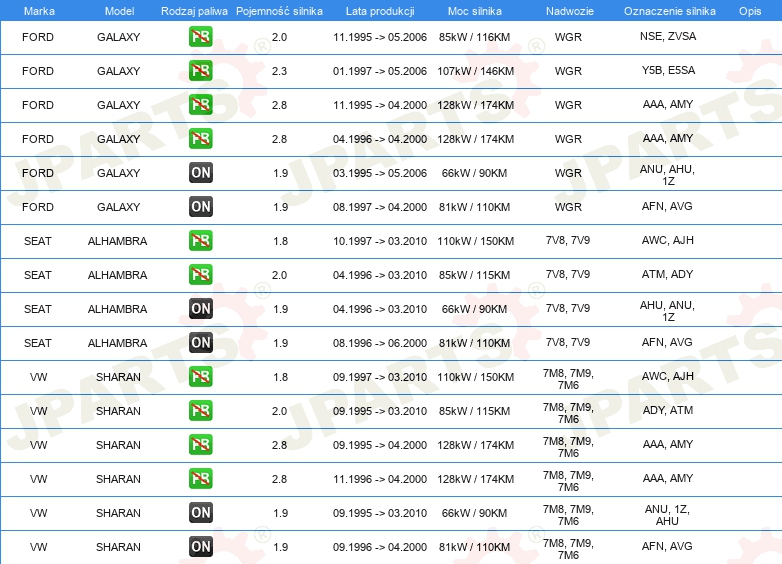Select the Rodzaj paliwa column header

point(194,11)
